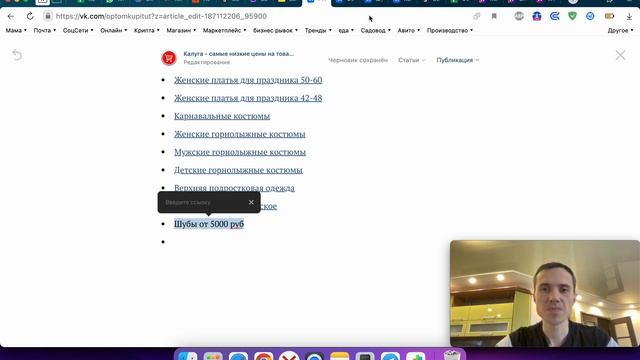This screenshot has height=360, width=640.
Task: Open the blue checkmark circle extension
Action: tap(590, 16)
